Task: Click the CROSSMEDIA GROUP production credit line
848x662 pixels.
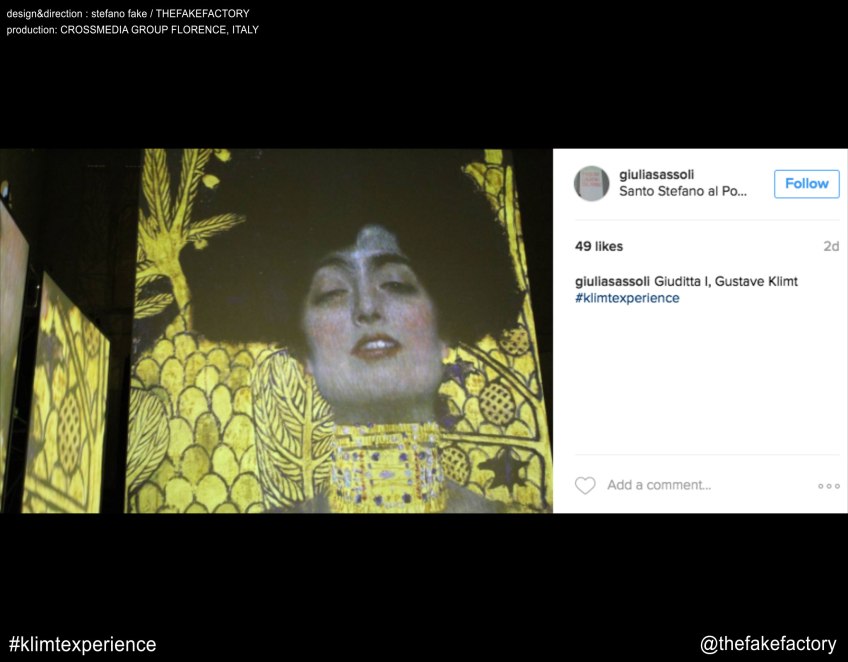Action: pos(132,30)
